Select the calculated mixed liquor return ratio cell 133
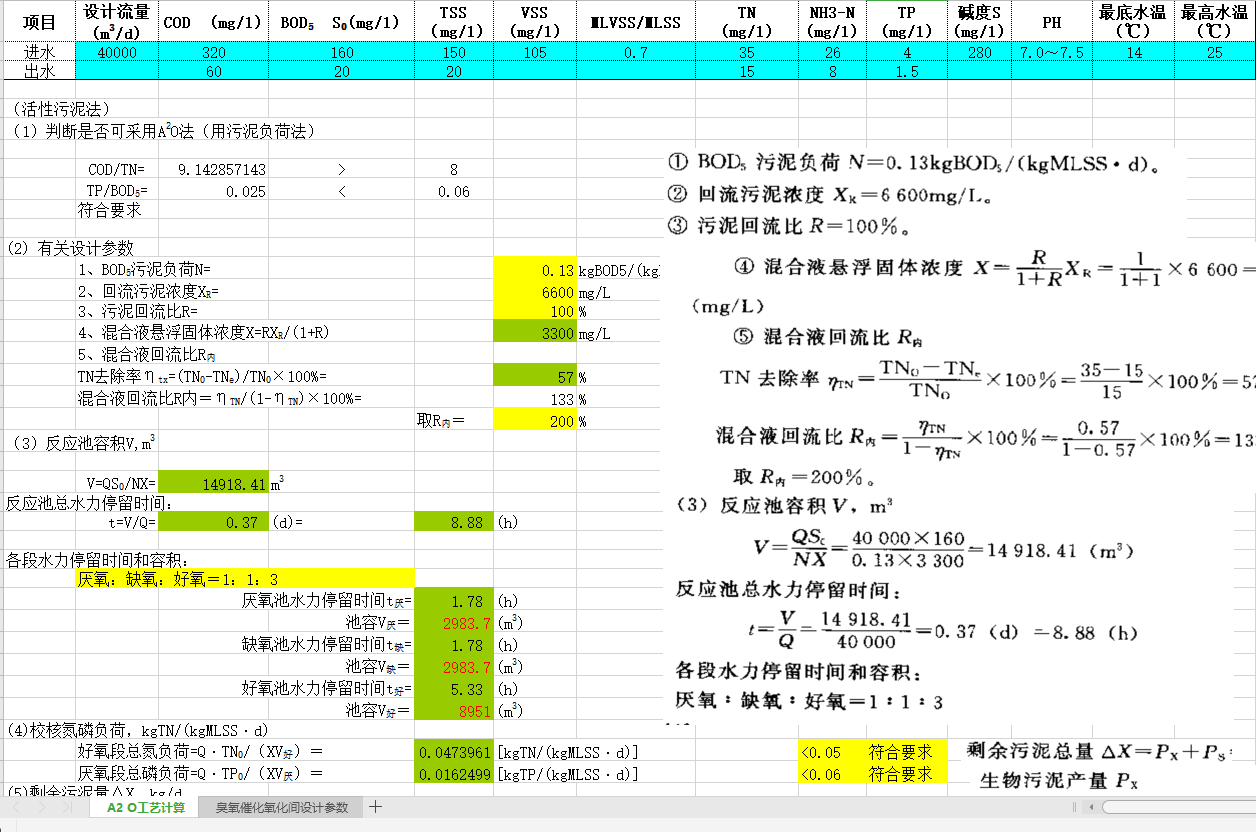Screen dimensions: 1256x832 click(535, 398)
